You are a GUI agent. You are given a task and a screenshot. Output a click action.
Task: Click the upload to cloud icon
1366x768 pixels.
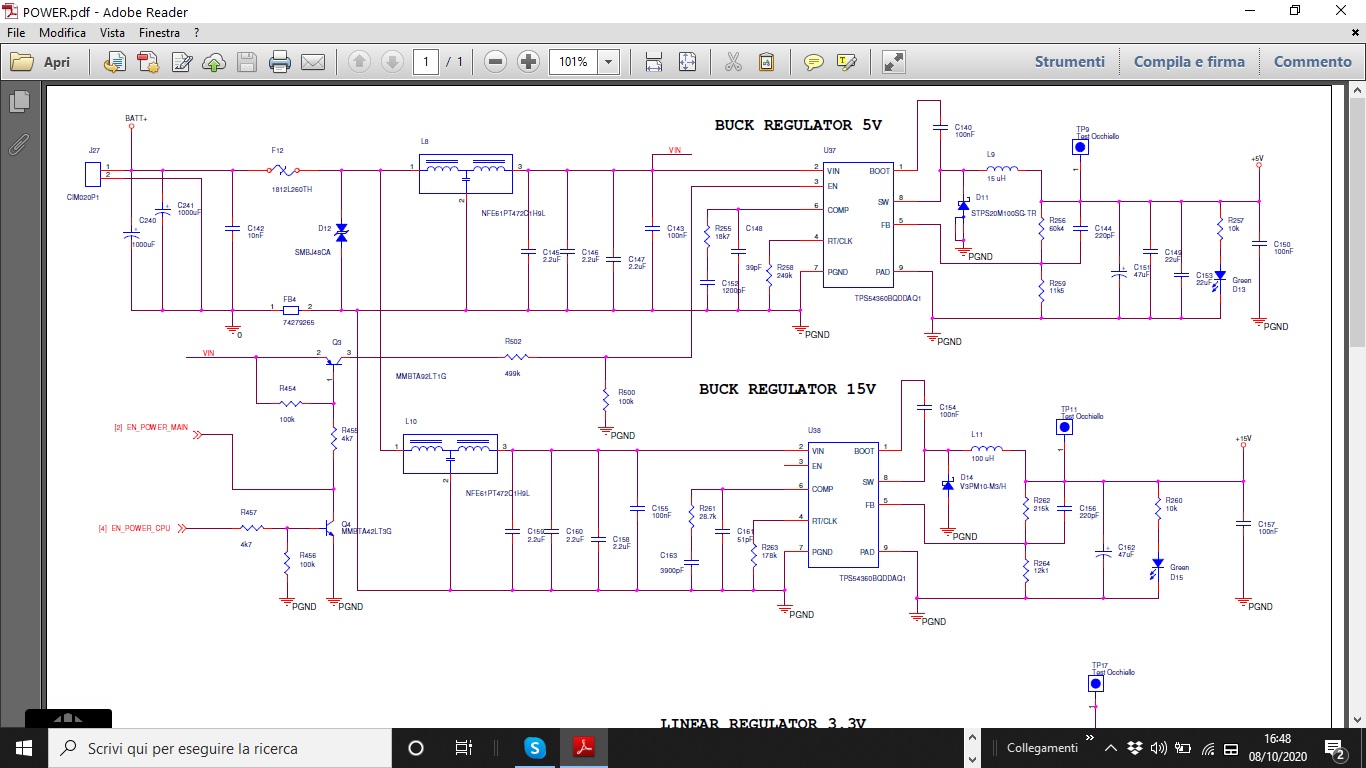(x=214, y=62)
